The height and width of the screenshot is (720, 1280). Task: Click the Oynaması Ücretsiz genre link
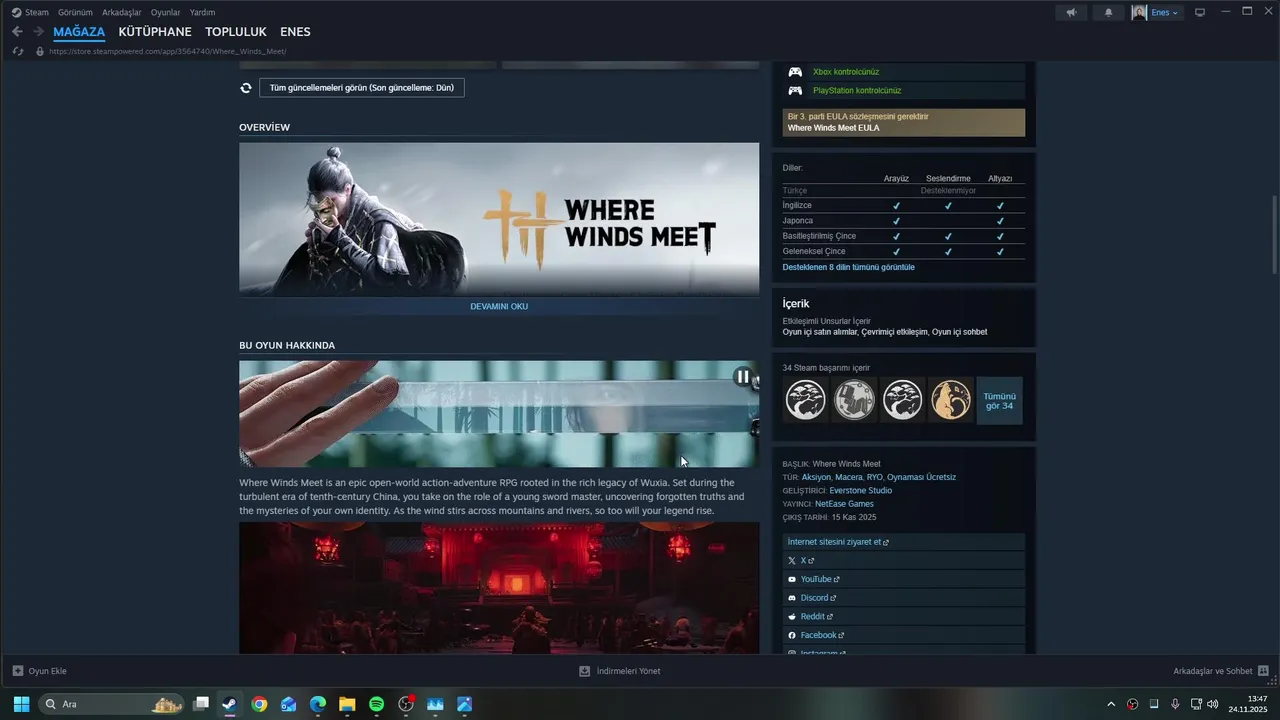pyautogui.click(x=921, y=477)
